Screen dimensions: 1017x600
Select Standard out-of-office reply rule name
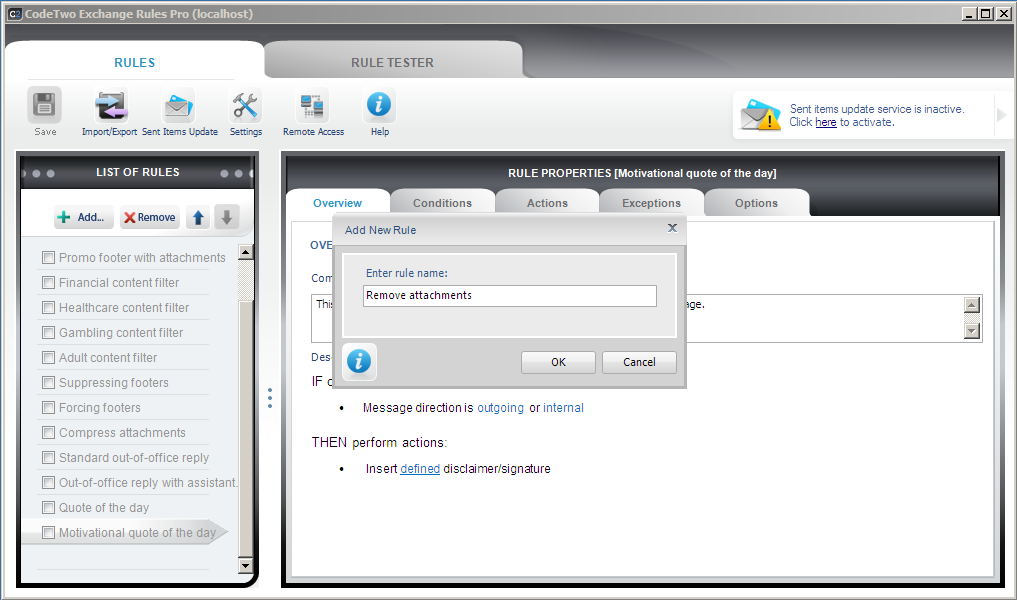coord(134,458)
